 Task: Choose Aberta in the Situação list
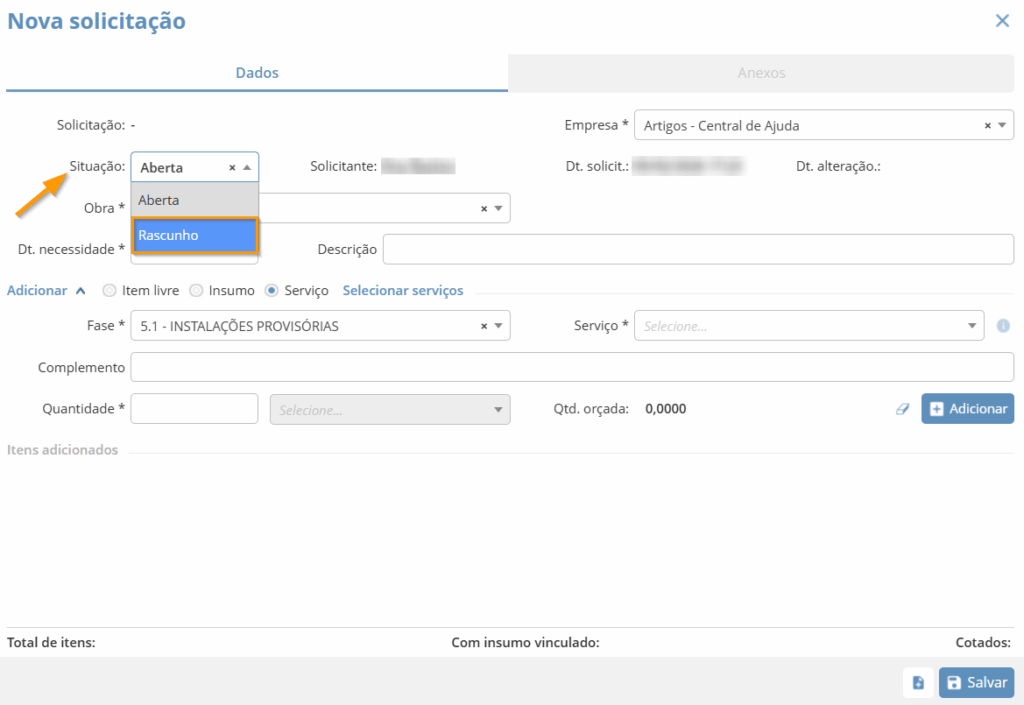tap(195, 200)
